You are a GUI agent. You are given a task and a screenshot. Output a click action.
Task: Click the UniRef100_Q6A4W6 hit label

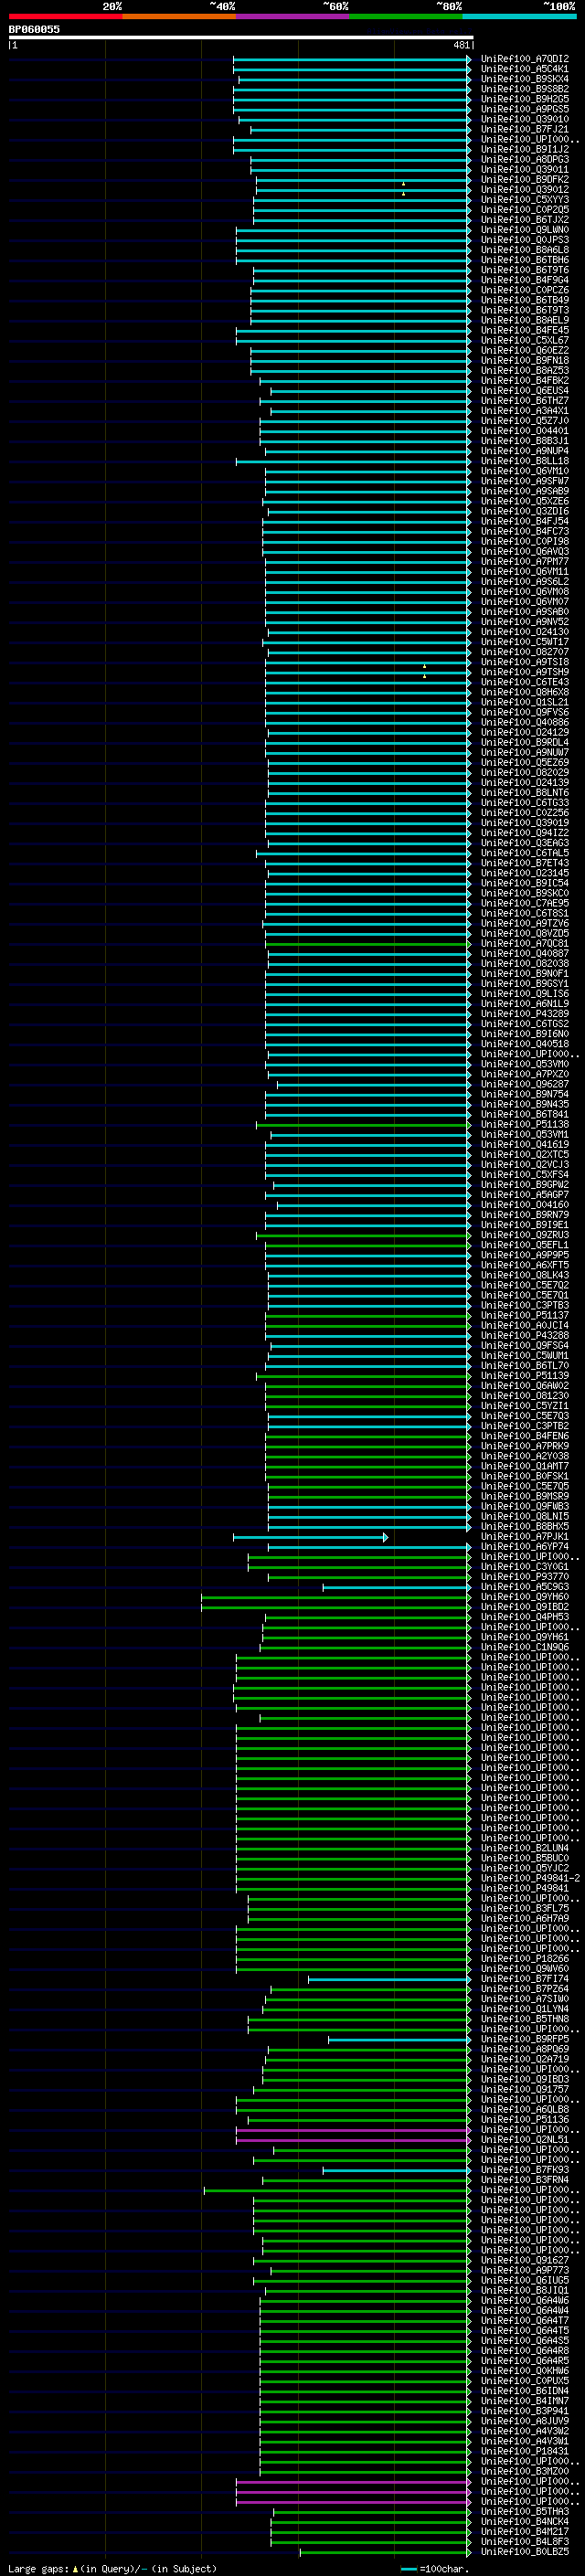tap(524, 2300)
